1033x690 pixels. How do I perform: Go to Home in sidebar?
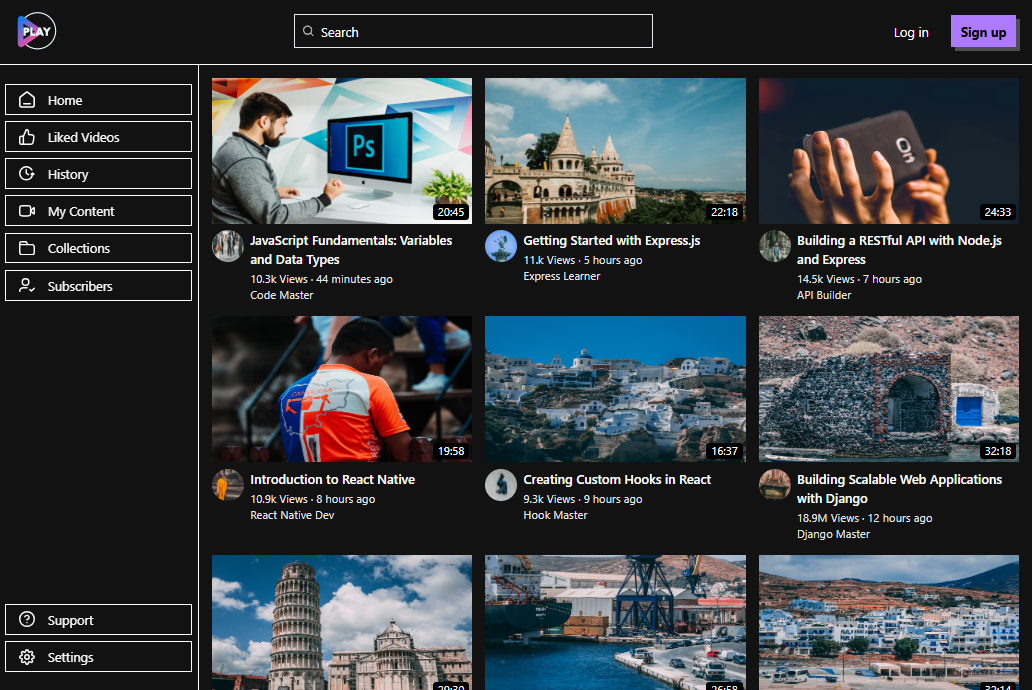tap(98, 100)
